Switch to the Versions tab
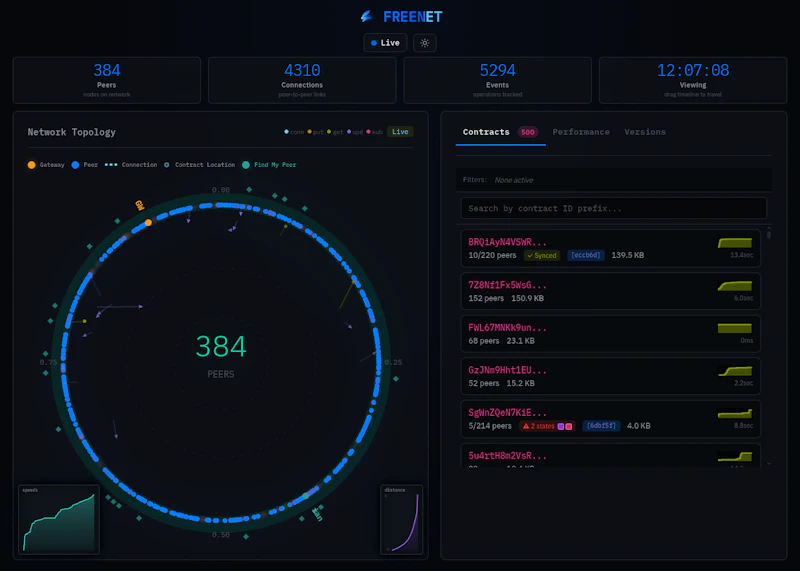The height and width of the screenshot is (571, 800). point(645,132)
